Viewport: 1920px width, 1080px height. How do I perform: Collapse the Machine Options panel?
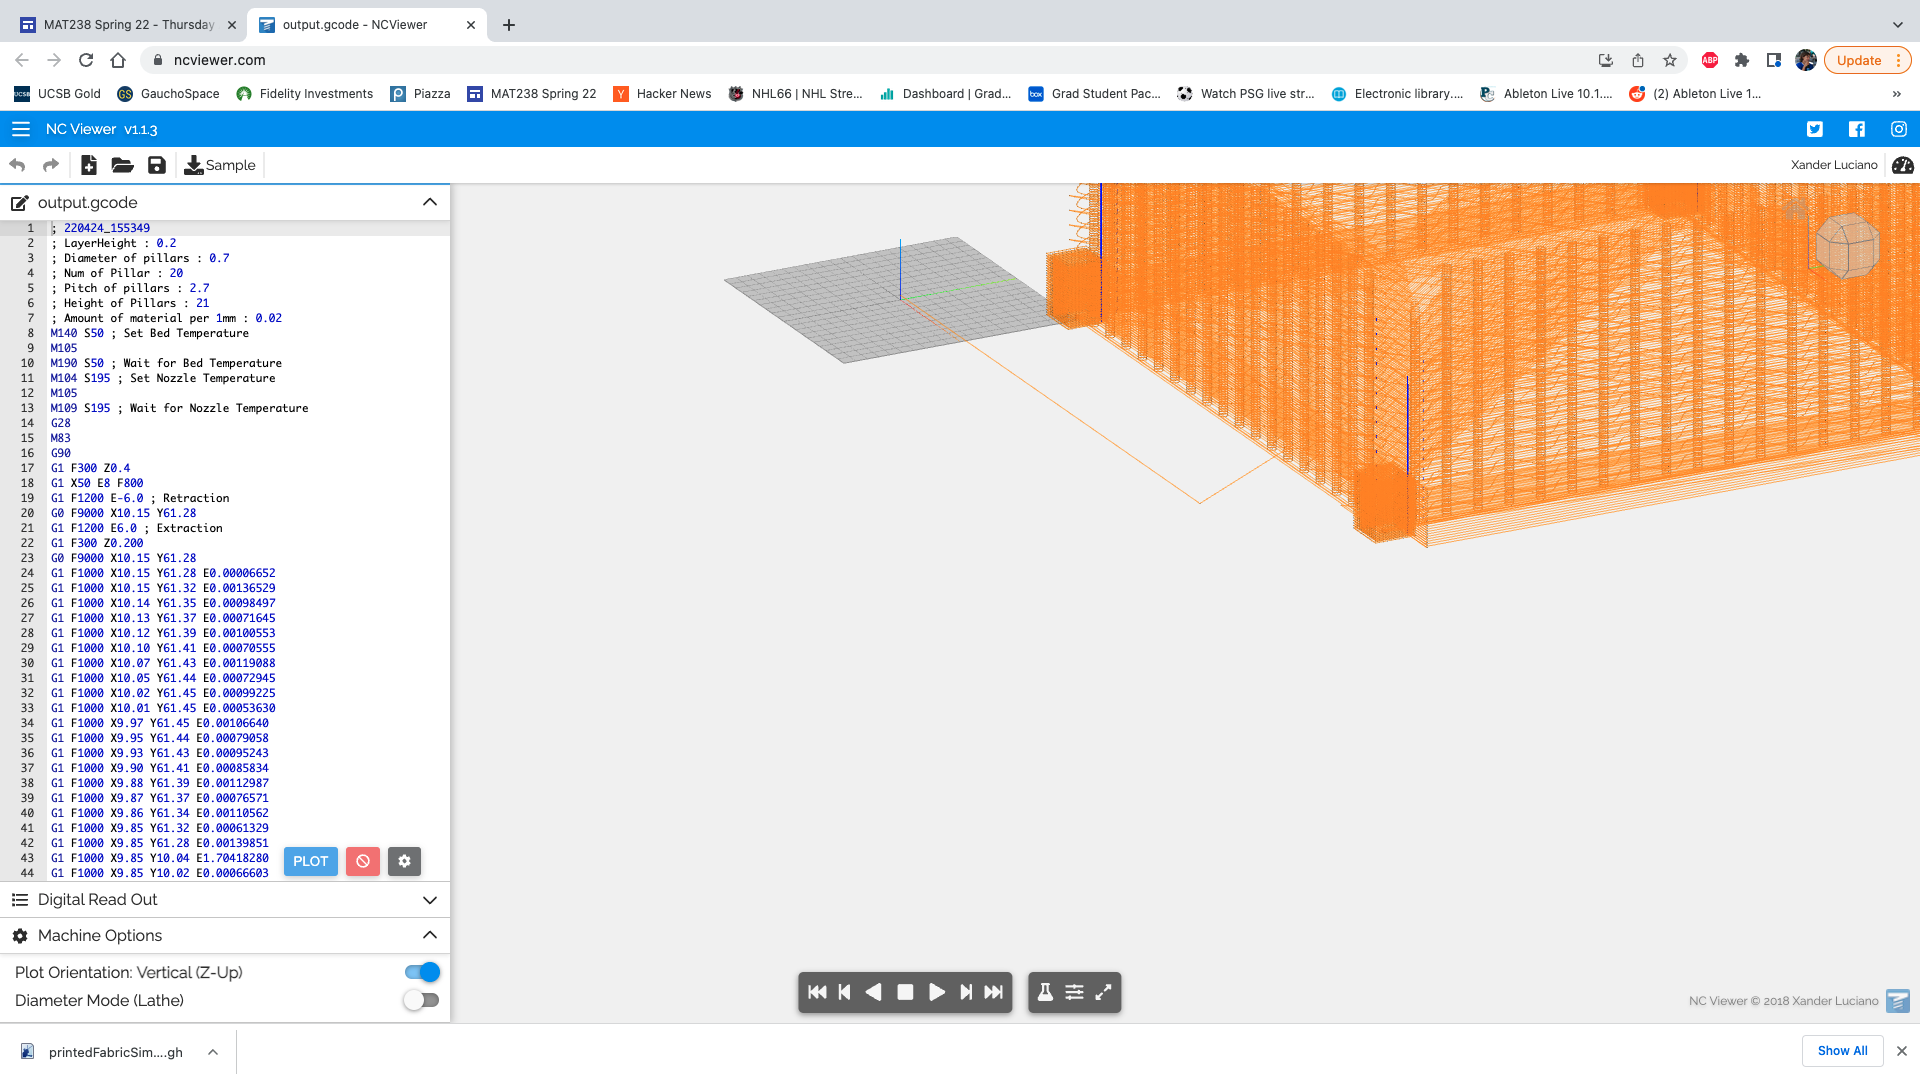pyautogui.click(x=430, y=935)
